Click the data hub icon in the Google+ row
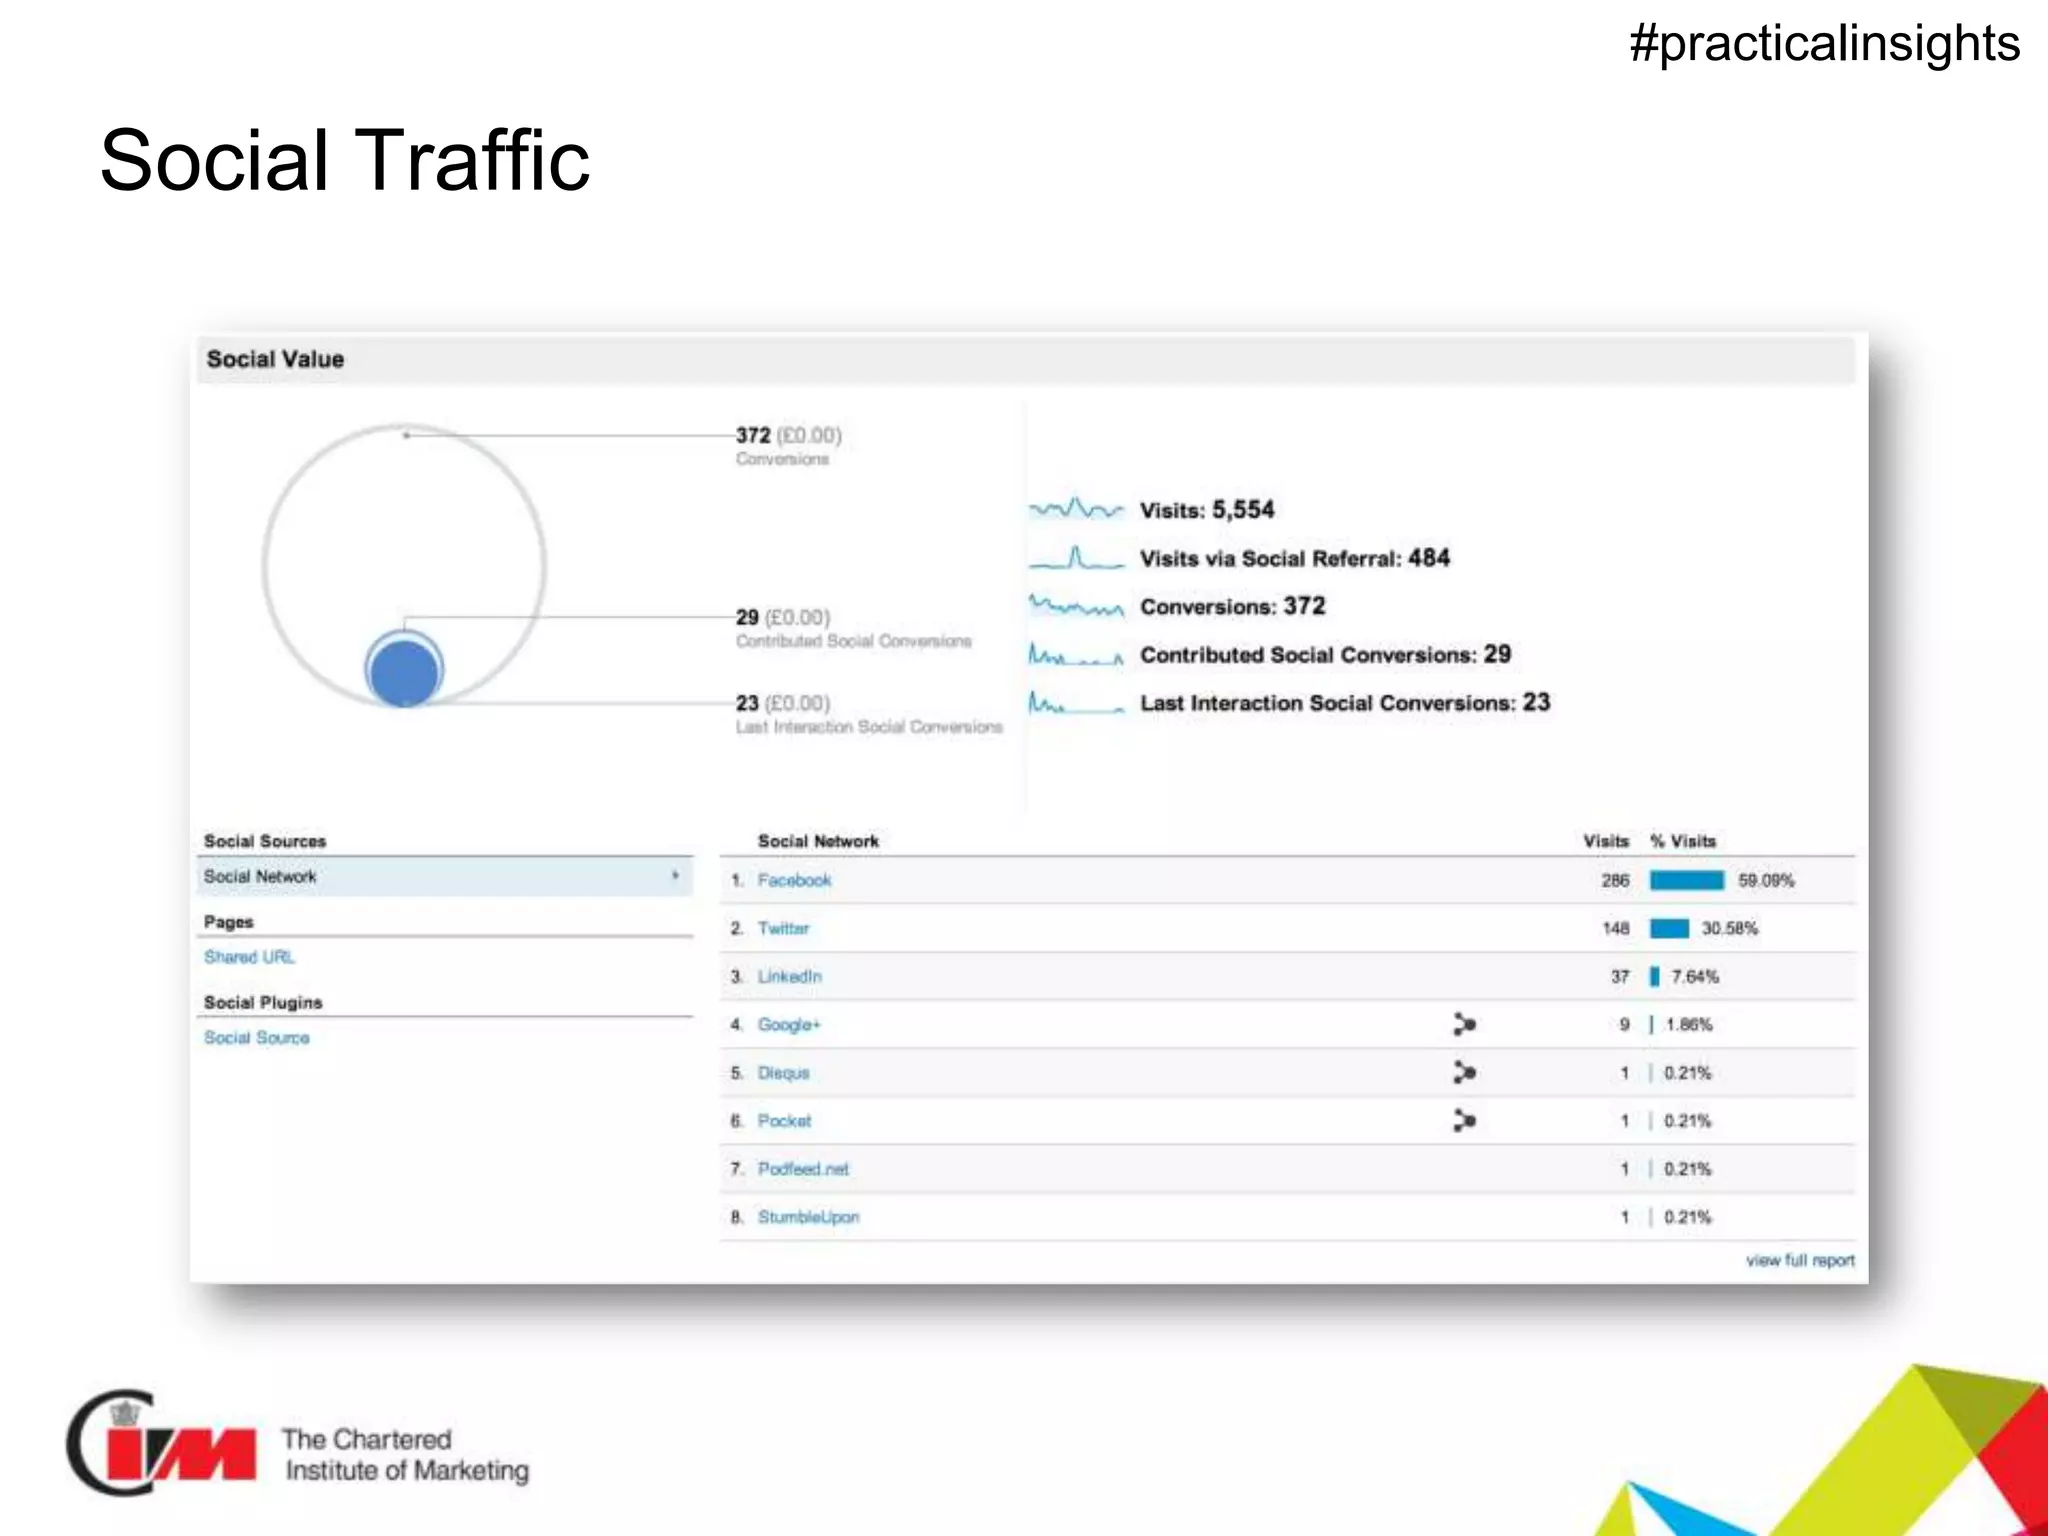This screenshot has height=1536, width=2048. pos(1464,1024)
